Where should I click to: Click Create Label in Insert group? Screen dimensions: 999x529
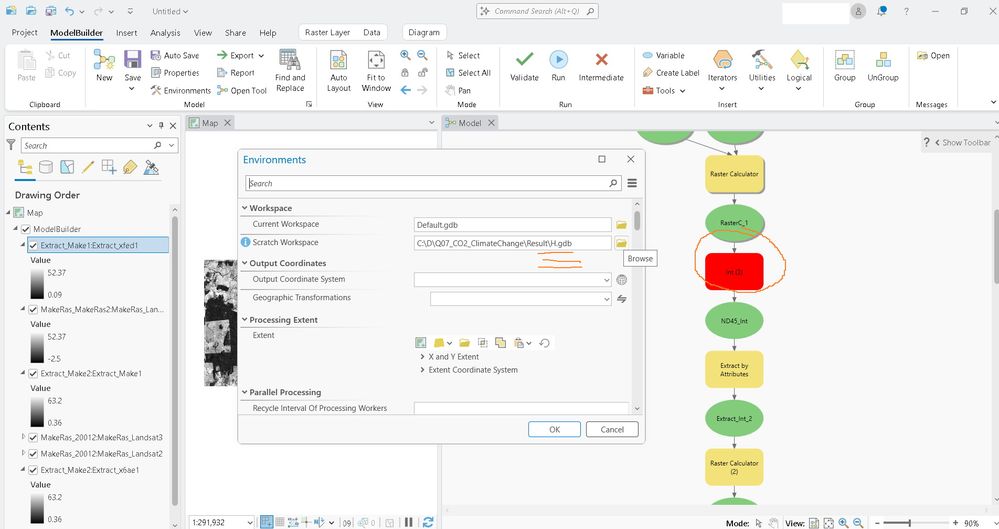671,73
